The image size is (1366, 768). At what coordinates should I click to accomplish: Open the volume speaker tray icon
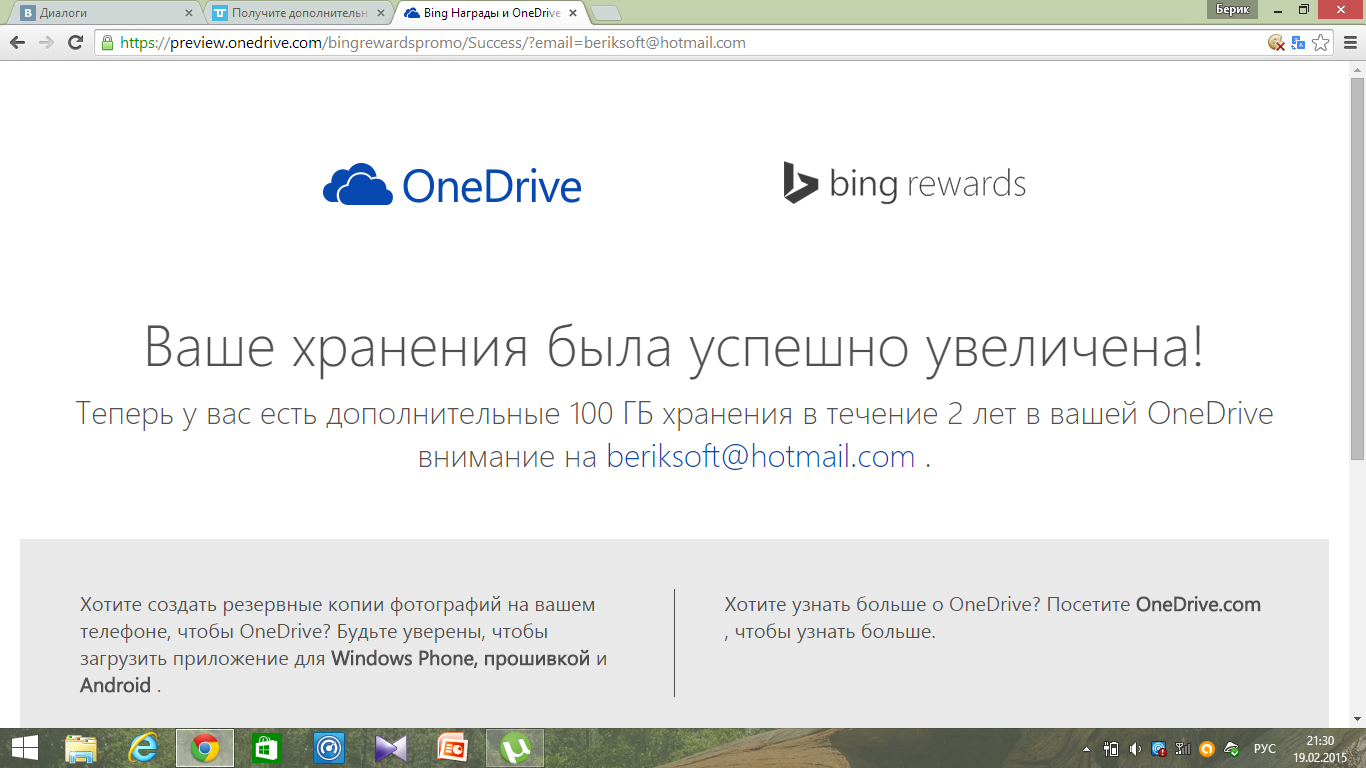[x=1135, y=748]
